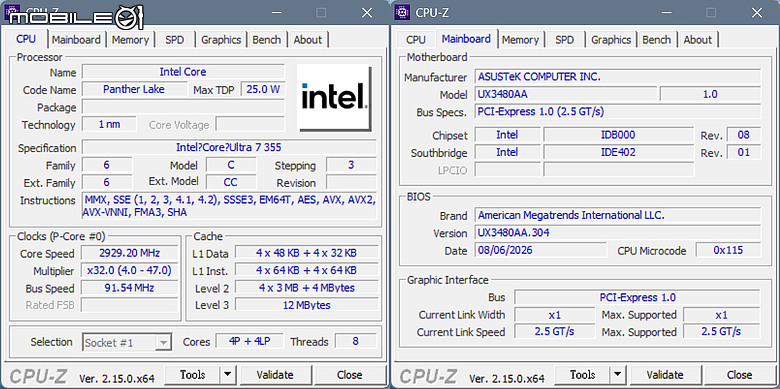Viewport: 780px width, 389px height.
Task: Click Close button in the right CPU-Z window
Action: (739, 375)
